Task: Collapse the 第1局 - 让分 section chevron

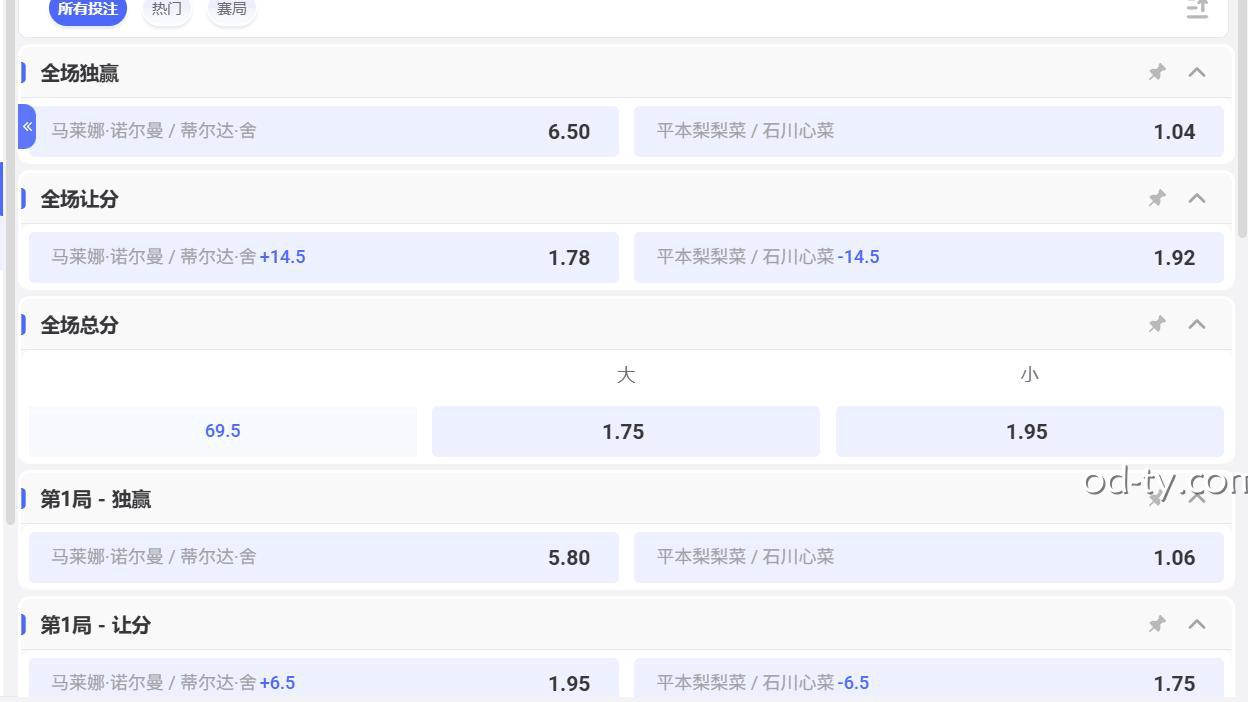Action: coord(1197,624)
